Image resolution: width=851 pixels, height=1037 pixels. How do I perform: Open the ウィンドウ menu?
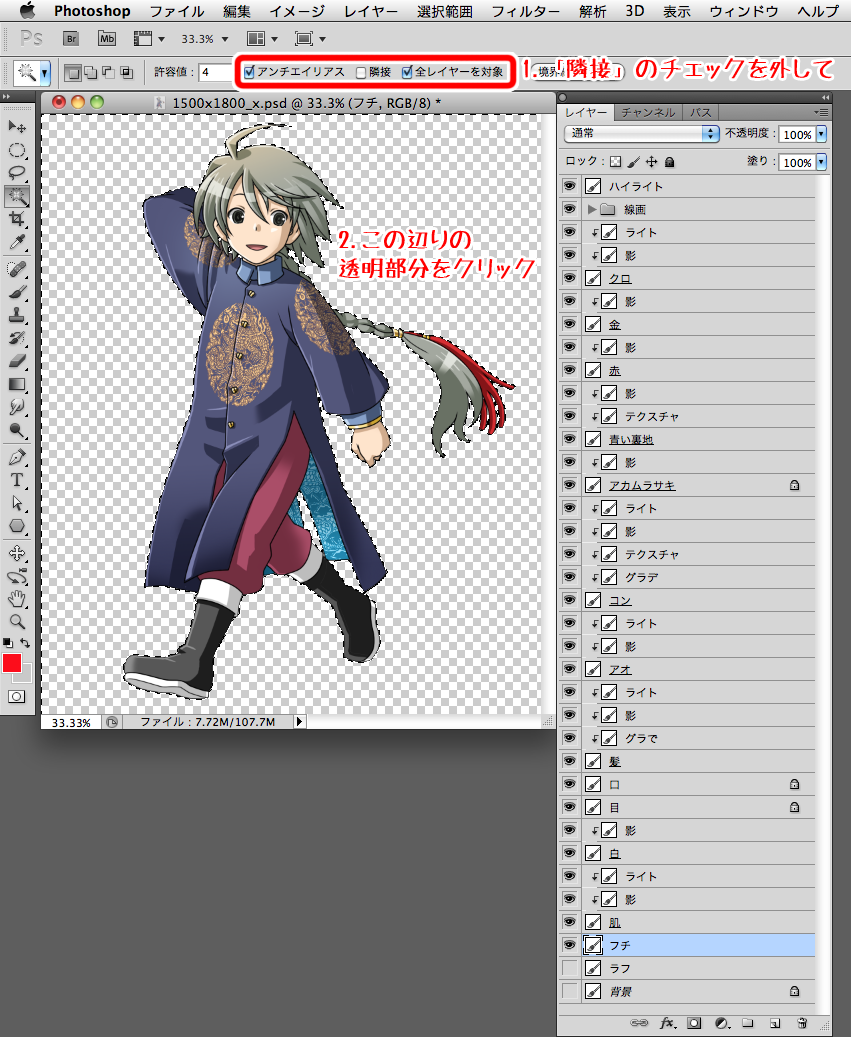coord(744,11)
